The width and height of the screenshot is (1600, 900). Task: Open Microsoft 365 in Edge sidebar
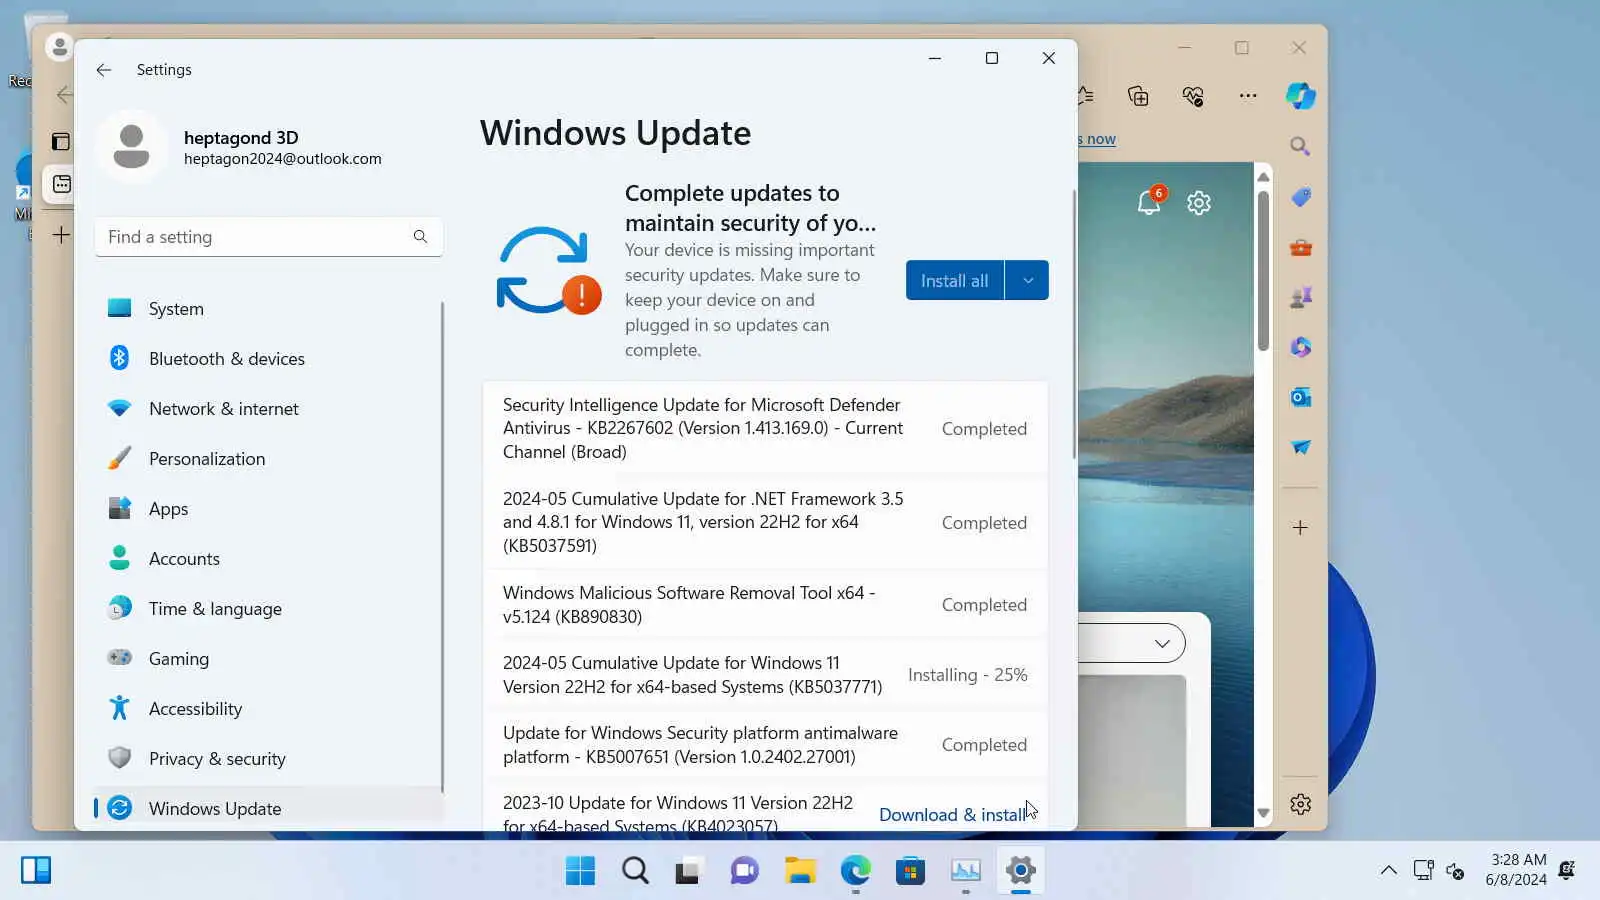coord(1300,347)
